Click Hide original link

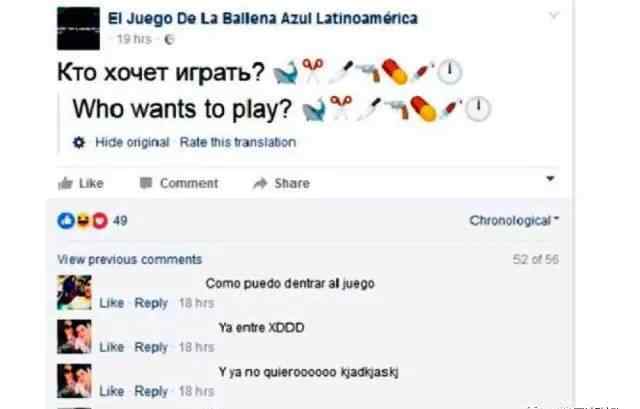(132, 142)
